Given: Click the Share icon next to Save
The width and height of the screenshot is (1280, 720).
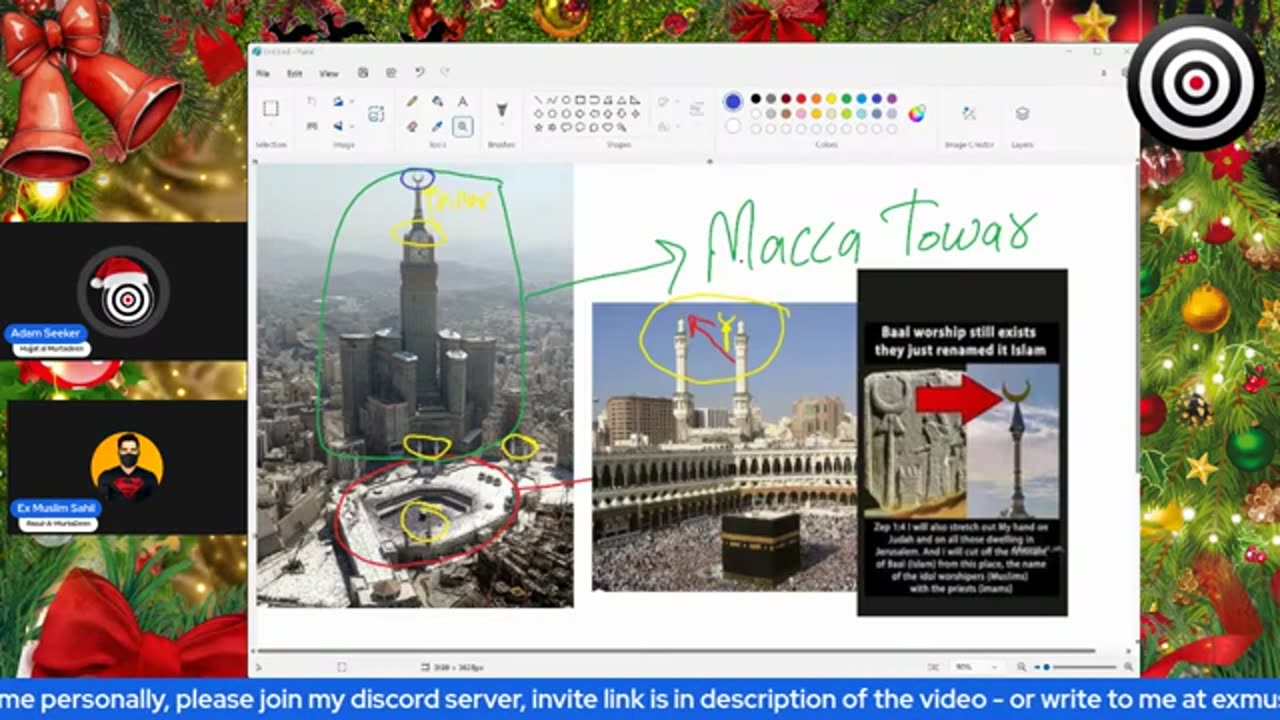Looking at the screenshot, I should click(391, 73).
